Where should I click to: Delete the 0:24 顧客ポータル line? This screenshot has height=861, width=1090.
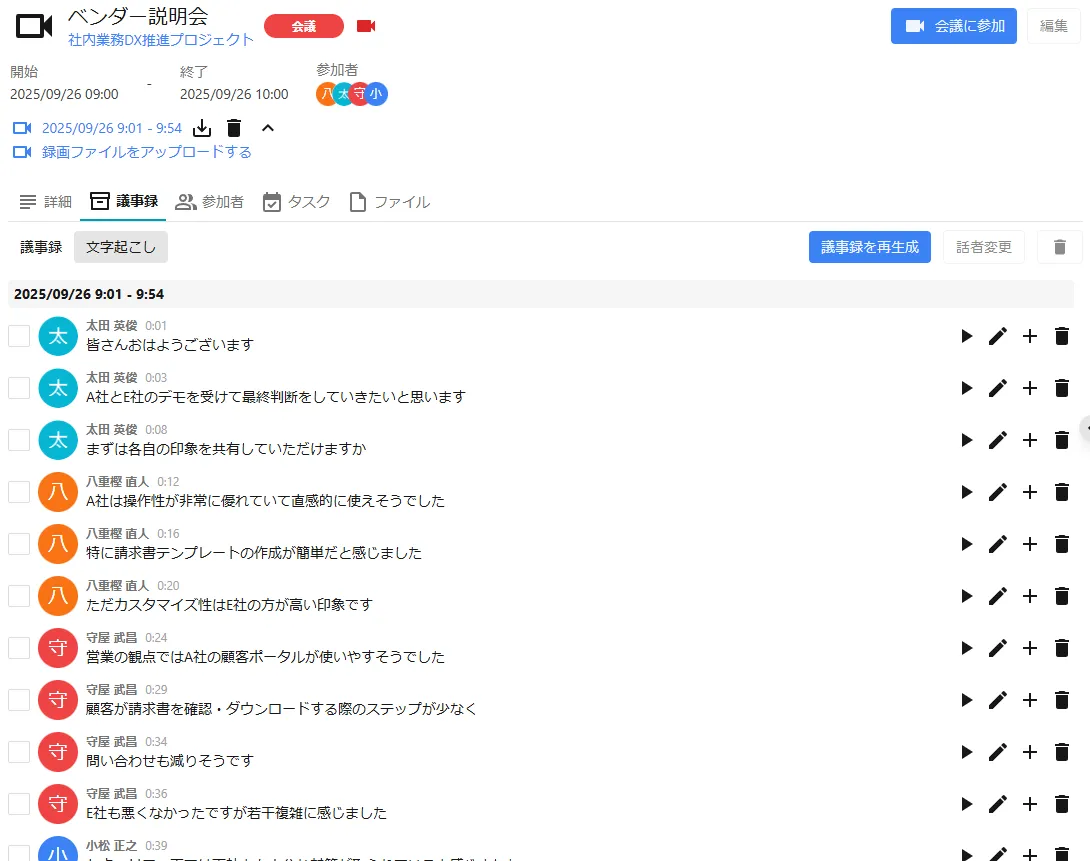coord(1061,648)
